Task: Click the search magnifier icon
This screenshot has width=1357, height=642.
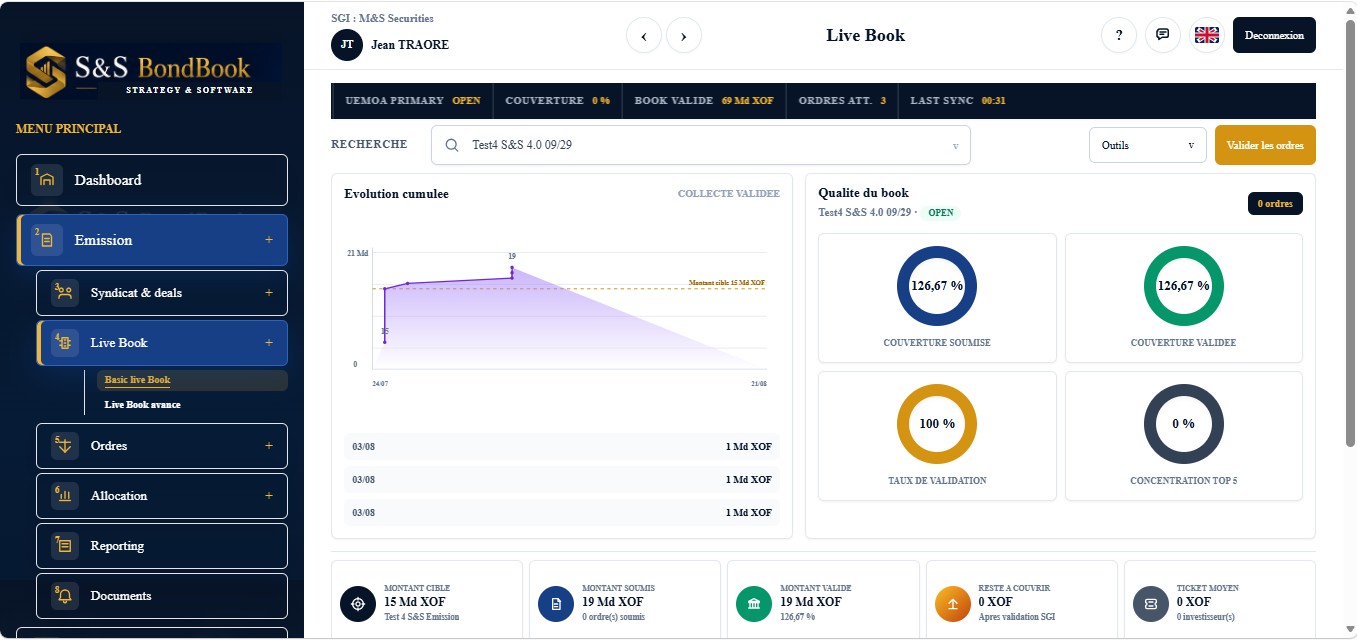Action: pyautogui.click(x=452, y=145)
